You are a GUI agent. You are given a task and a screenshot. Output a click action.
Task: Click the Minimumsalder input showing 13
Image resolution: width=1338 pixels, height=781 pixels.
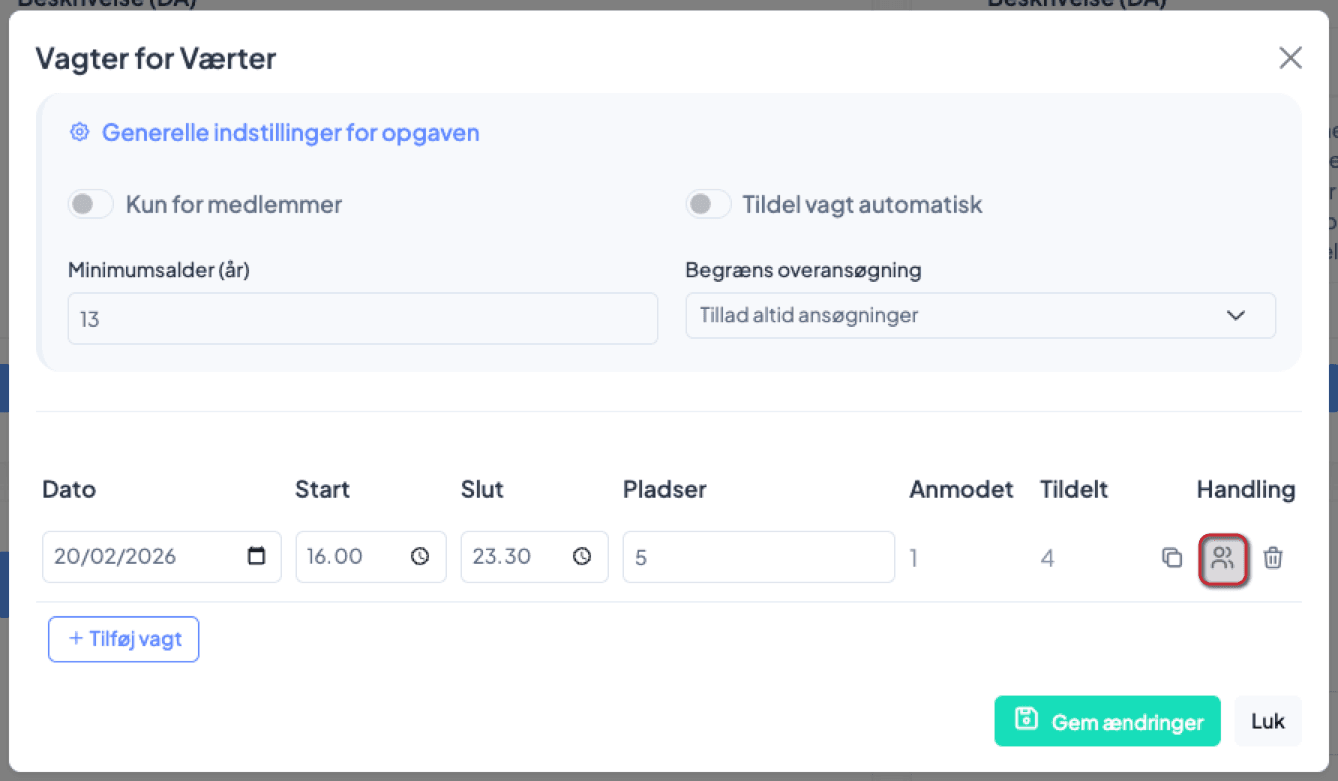click(x=362, y=318)
